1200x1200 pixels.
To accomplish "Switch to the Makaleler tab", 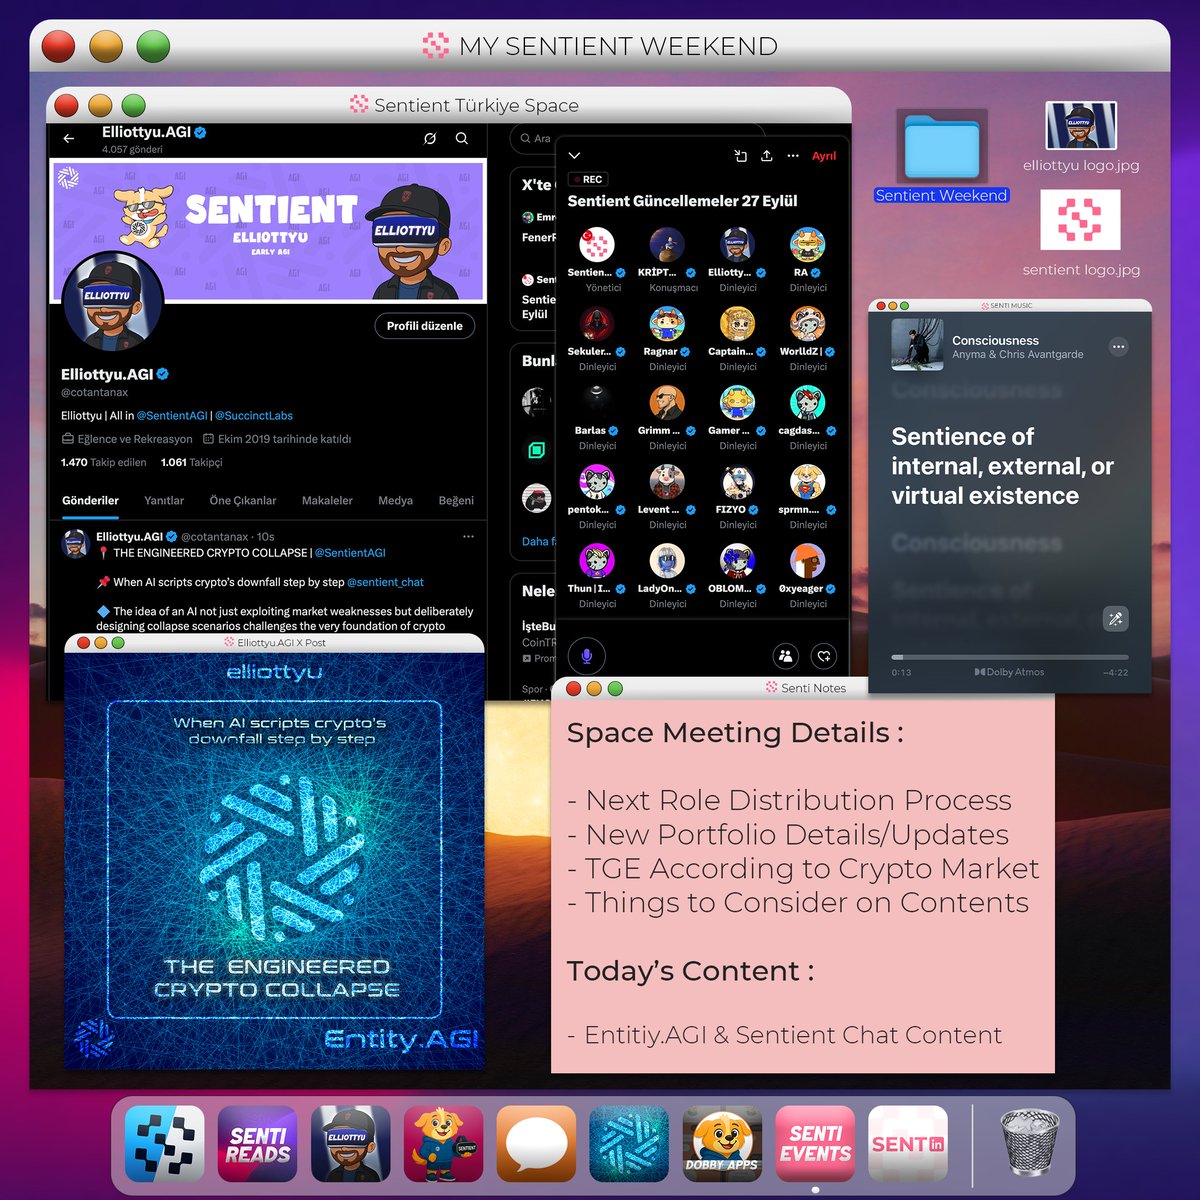I will tap(327, 501).
